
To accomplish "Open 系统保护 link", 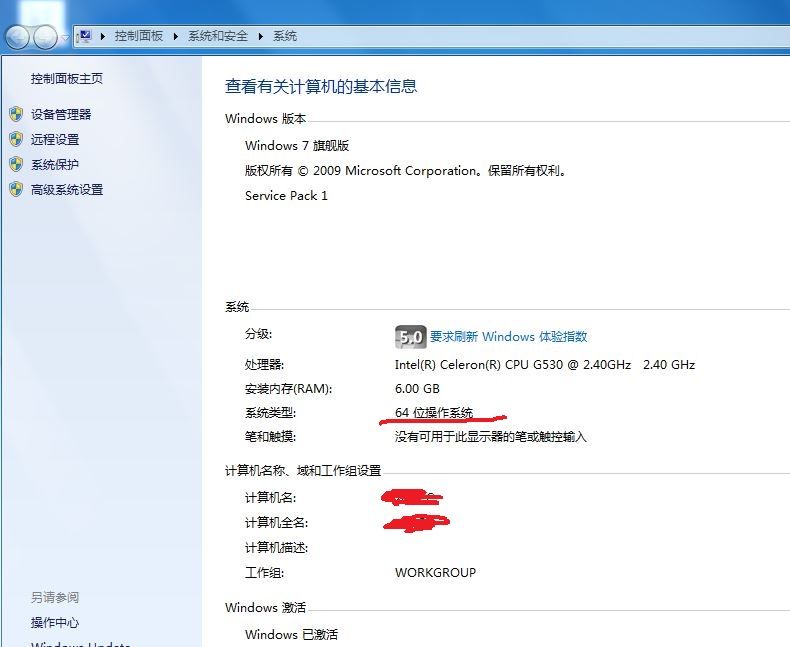I will [x=55, y=164].
